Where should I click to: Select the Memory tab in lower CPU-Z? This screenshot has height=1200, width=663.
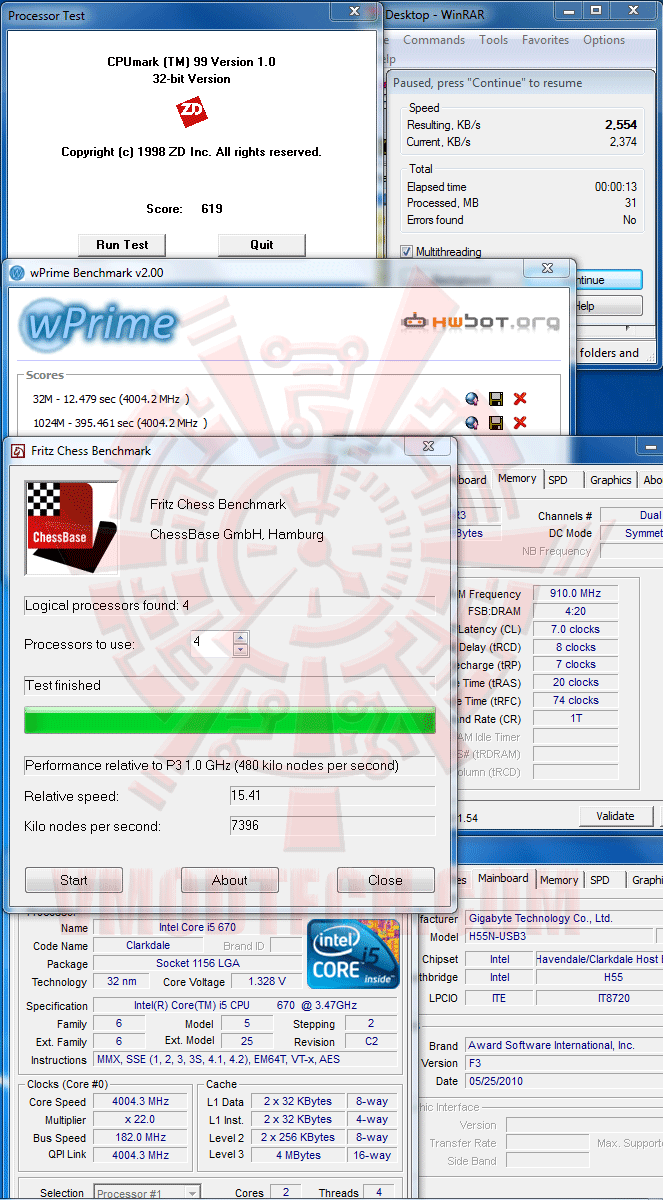tap(558, 880)
